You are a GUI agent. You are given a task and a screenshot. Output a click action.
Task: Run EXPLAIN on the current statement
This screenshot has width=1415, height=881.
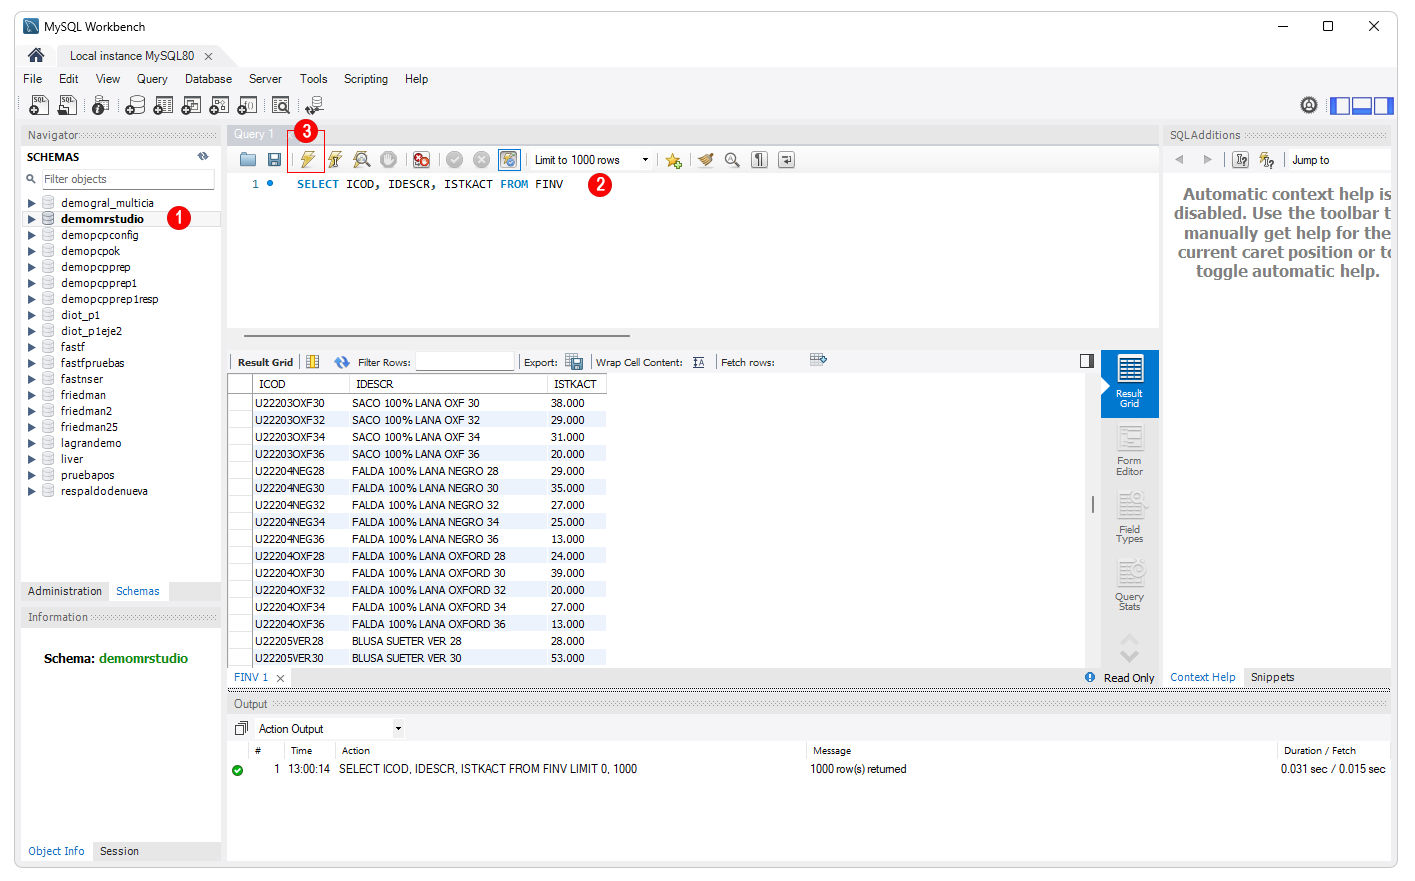pyautogui.click(x=362, y=160)
